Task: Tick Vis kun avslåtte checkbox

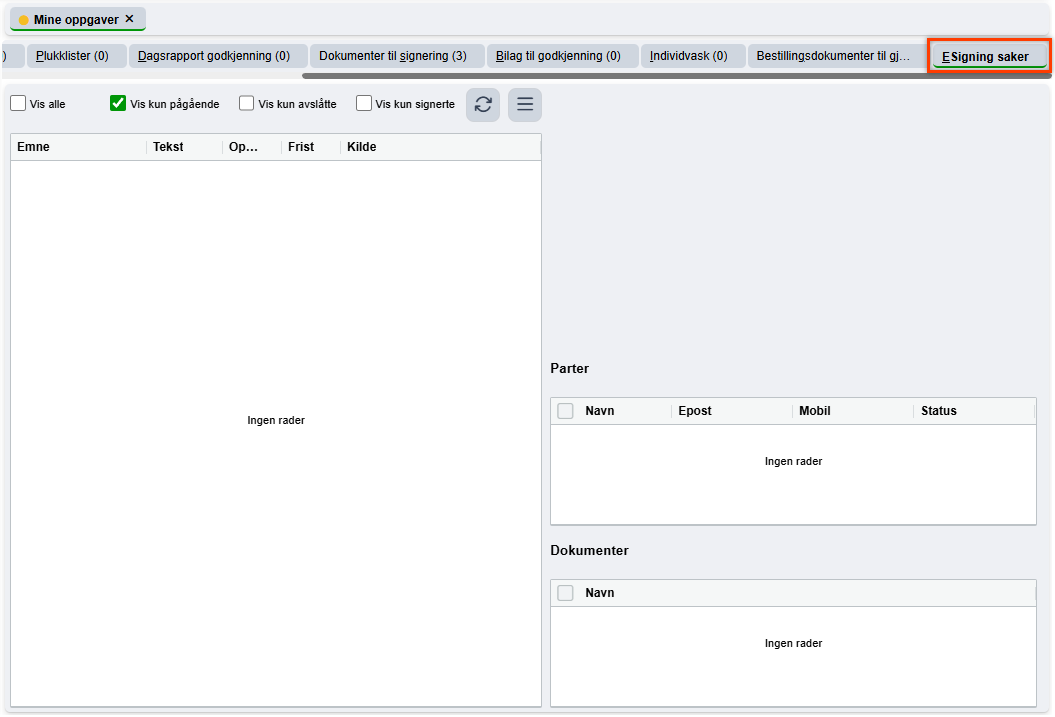Action: coord(246,104)
